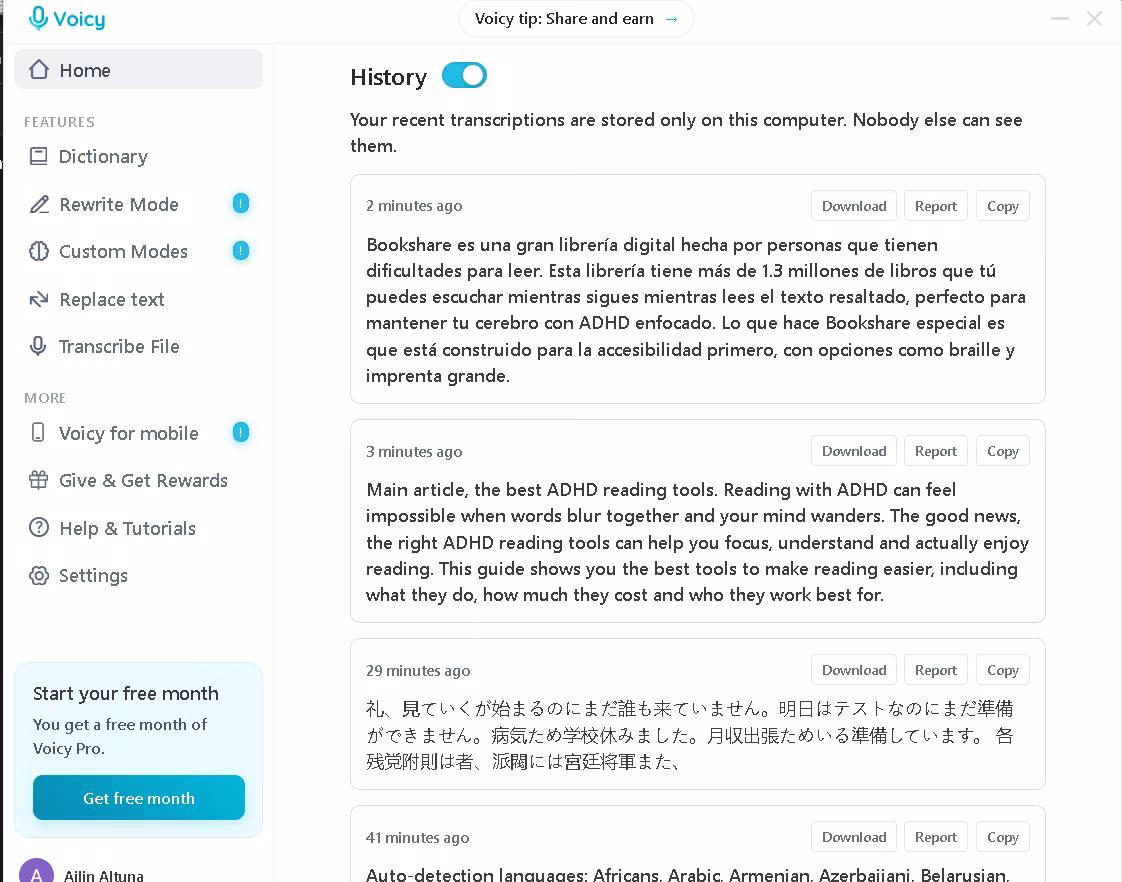Click the Dictionary book icon

point(39,156)
